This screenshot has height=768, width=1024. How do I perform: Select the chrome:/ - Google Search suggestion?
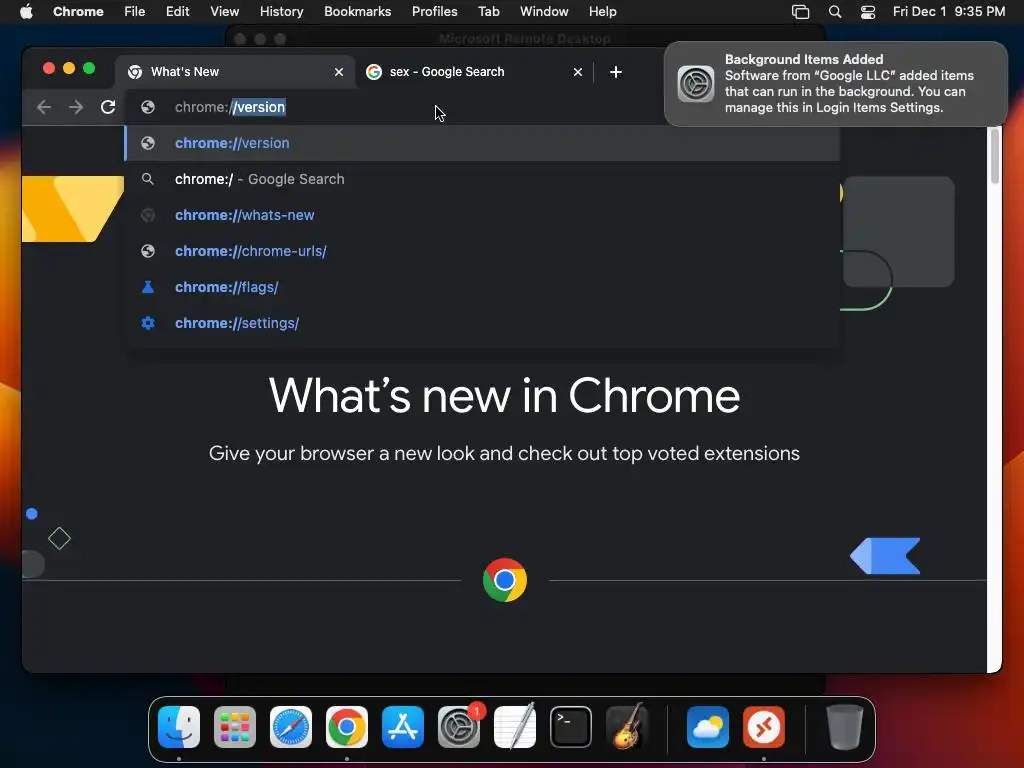482,179
